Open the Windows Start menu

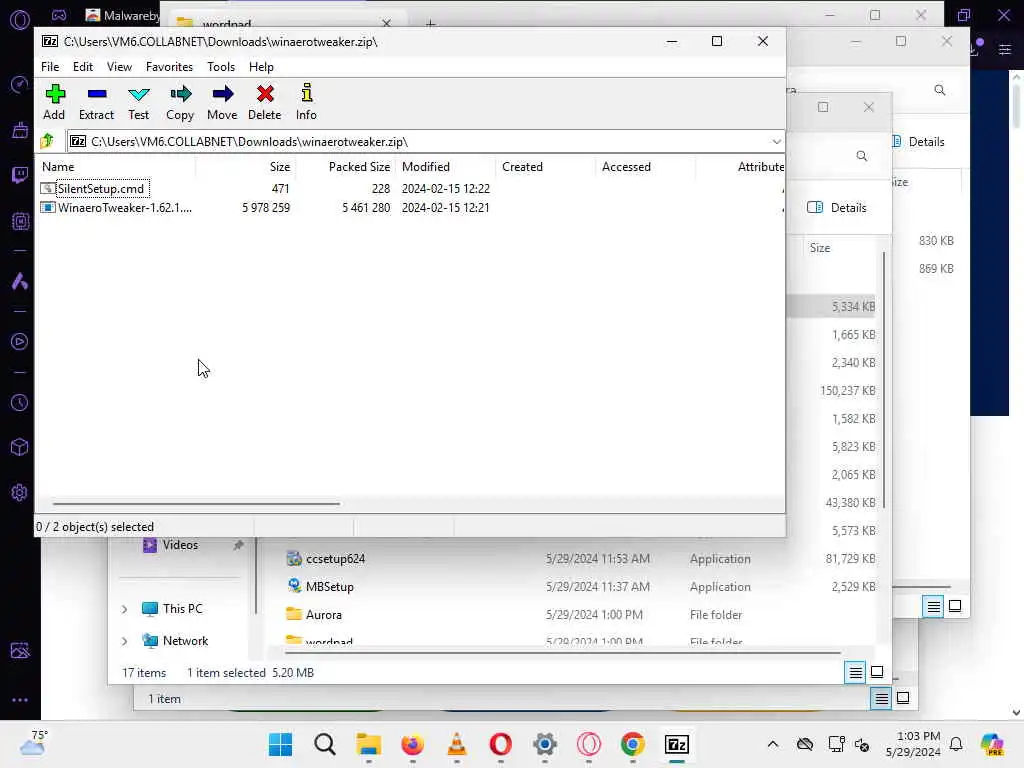(x=281, y=744)
